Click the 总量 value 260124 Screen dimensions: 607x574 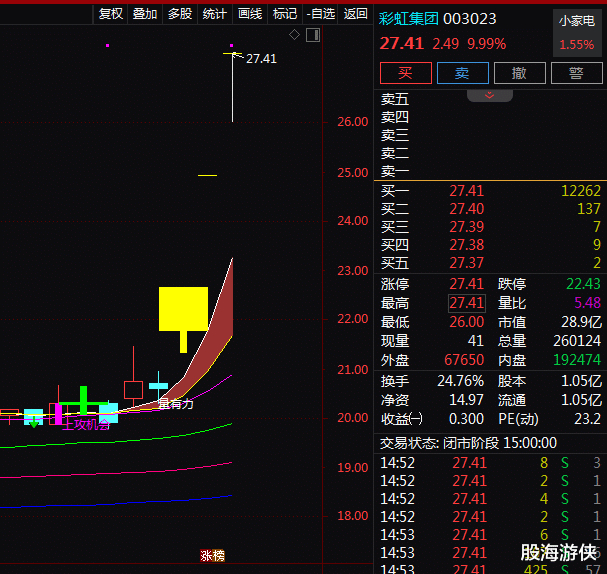pyautogui.click(x=577, y=341)
